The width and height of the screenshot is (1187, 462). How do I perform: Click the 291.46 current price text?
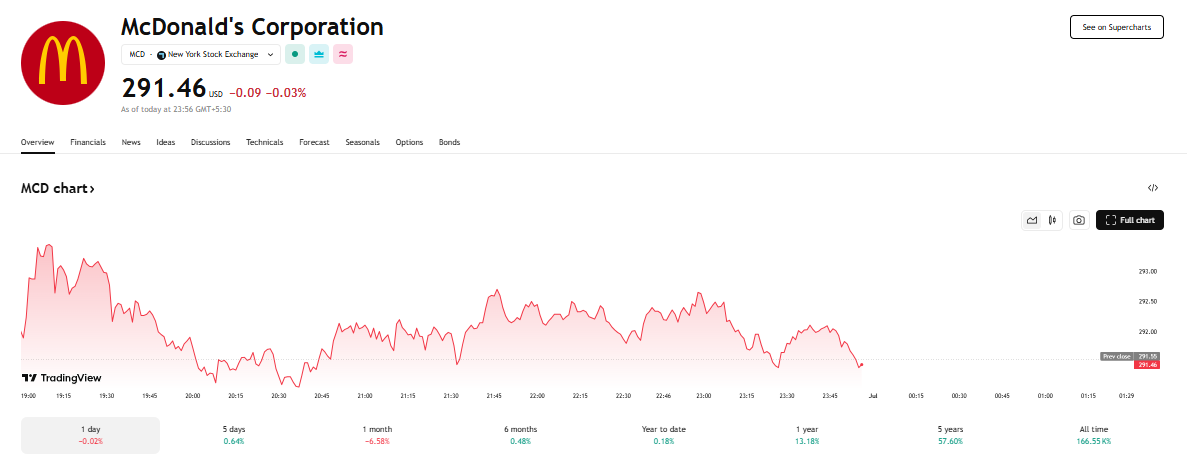click(x=164, y=88)
